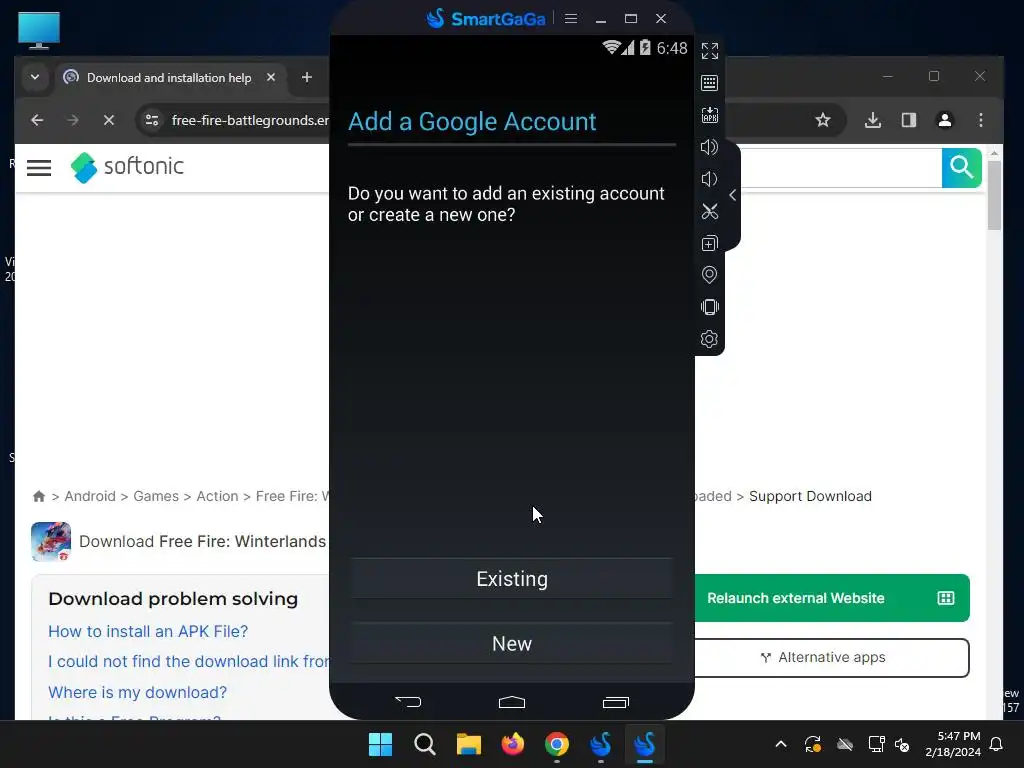
Task: Click the scissors screenshot icon in SmartGaGa sidebar
Action: click(709, 211)
